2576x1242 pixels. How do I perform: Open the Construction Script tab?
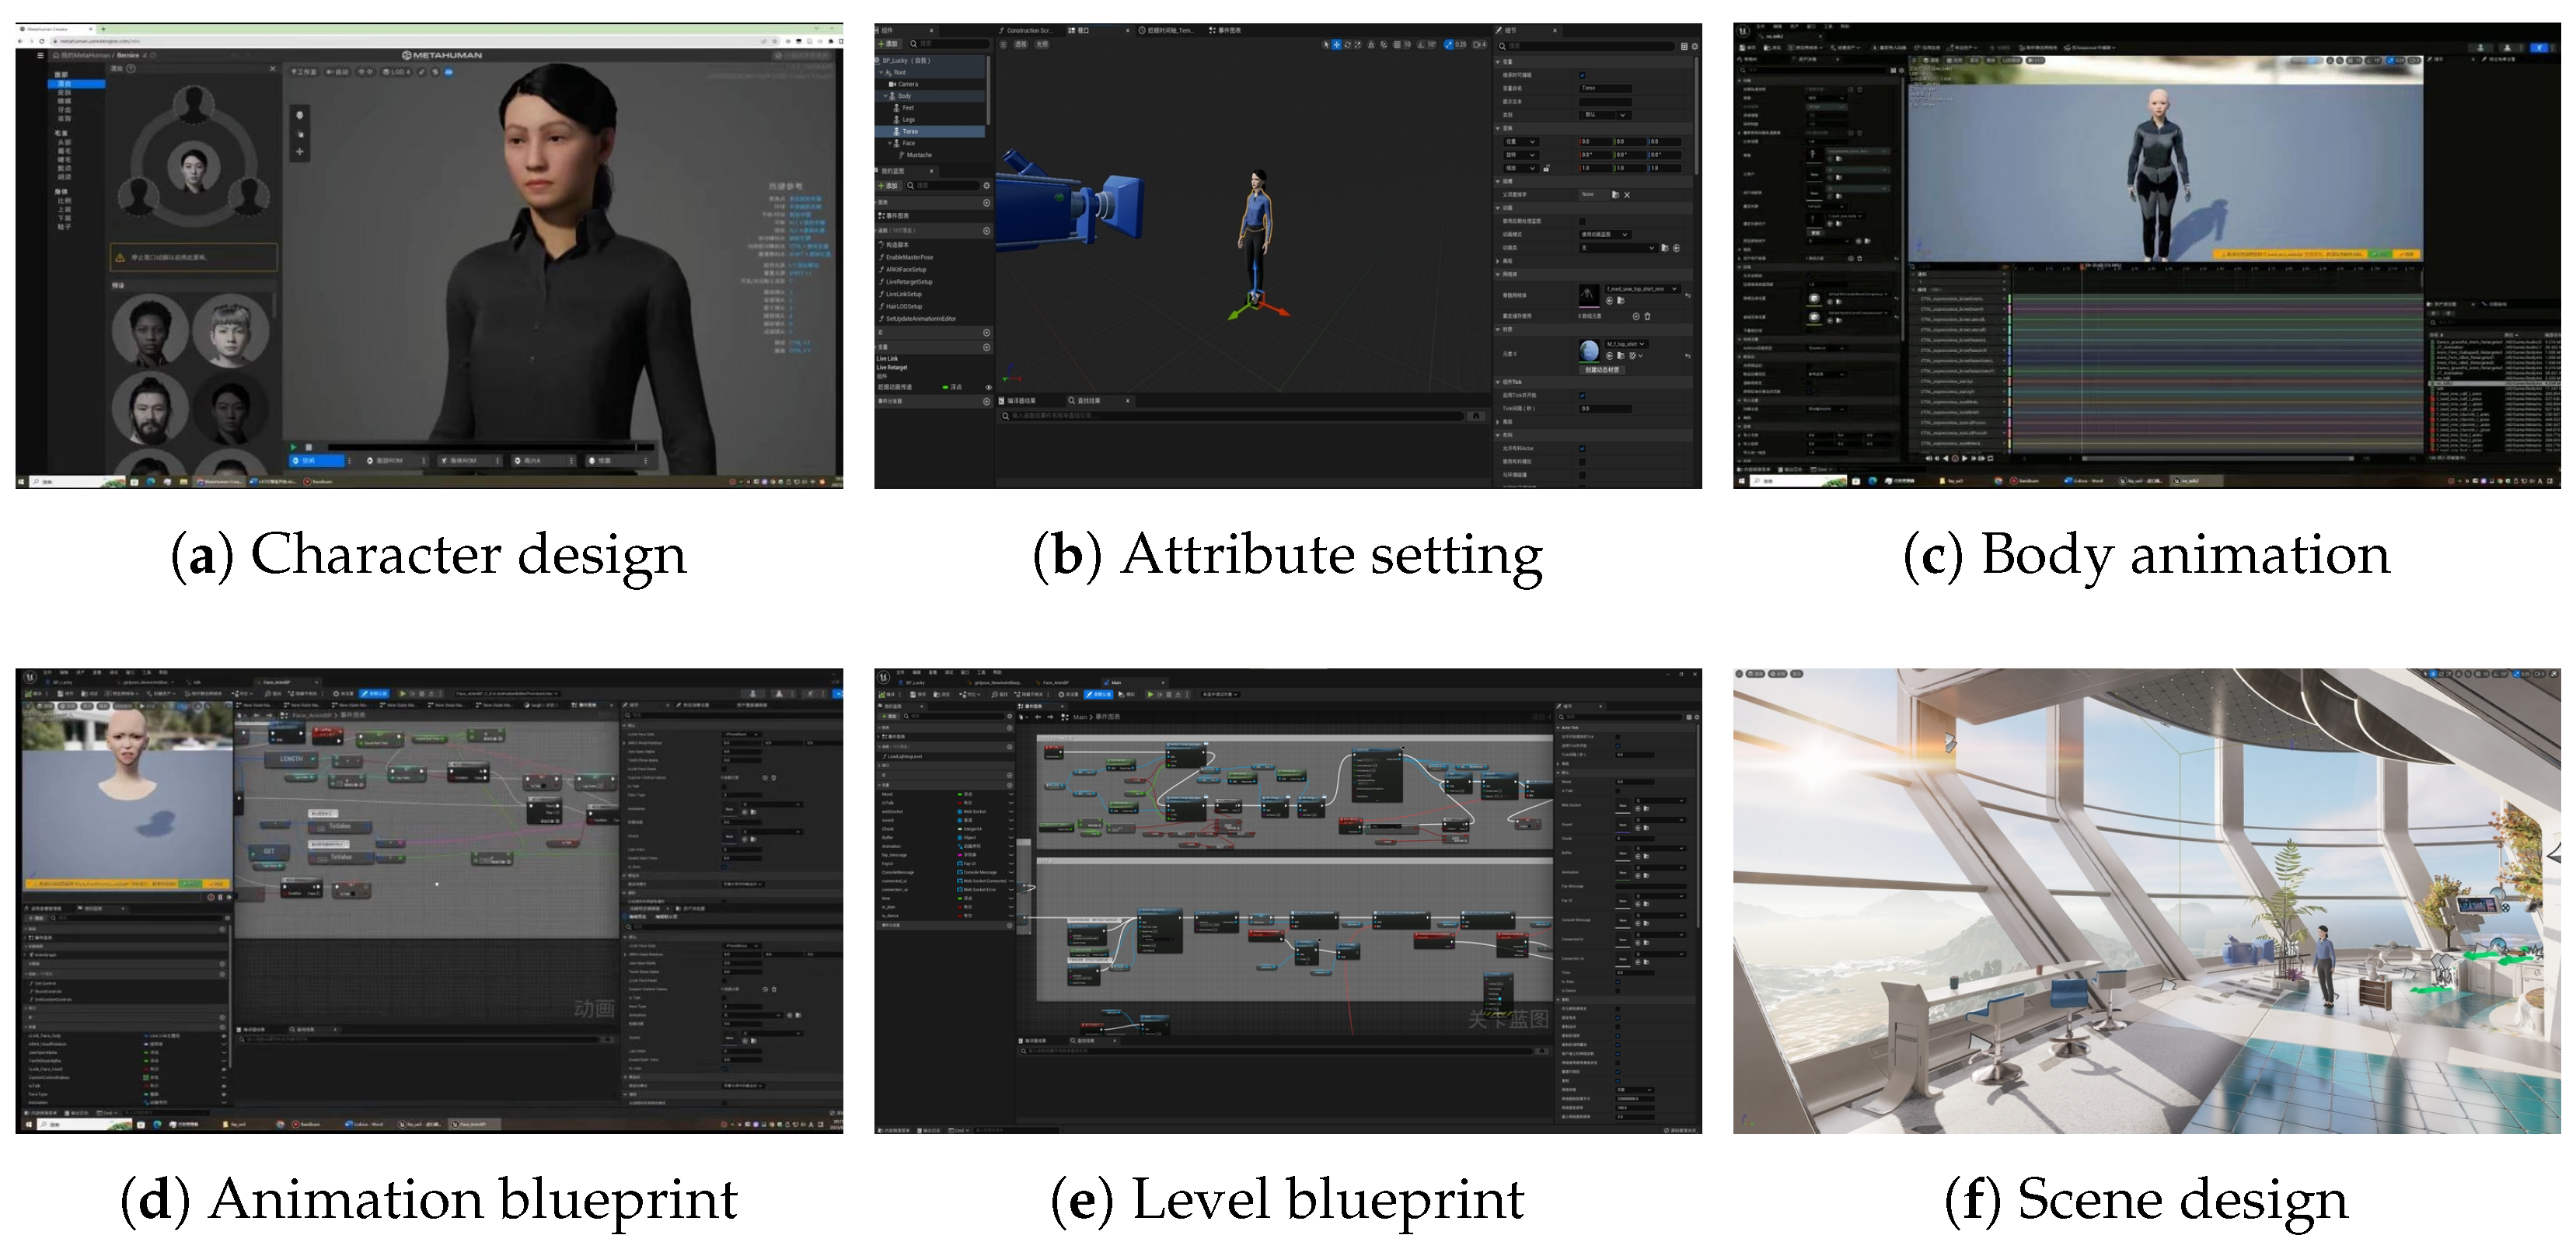tap(1028, 30)
